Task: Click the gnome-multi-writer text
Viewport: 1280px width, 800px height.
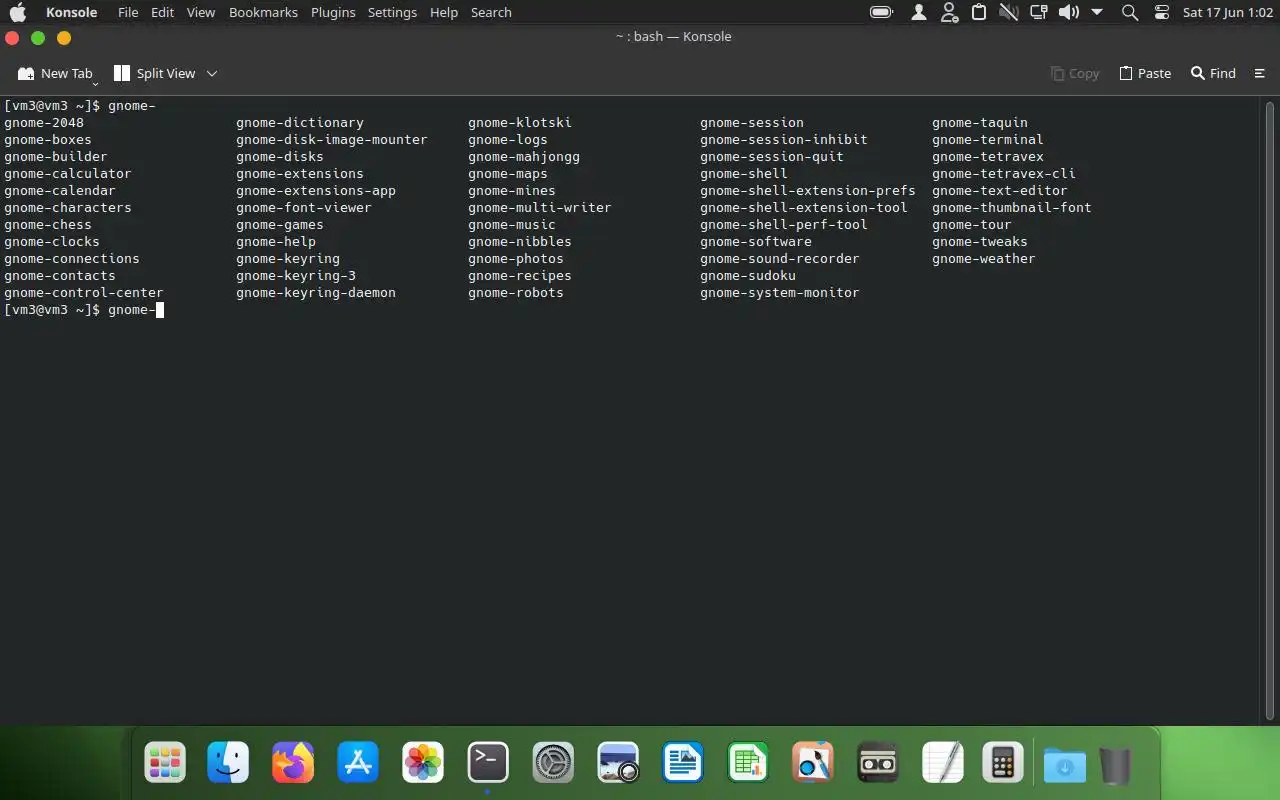Action: [539, 207]
